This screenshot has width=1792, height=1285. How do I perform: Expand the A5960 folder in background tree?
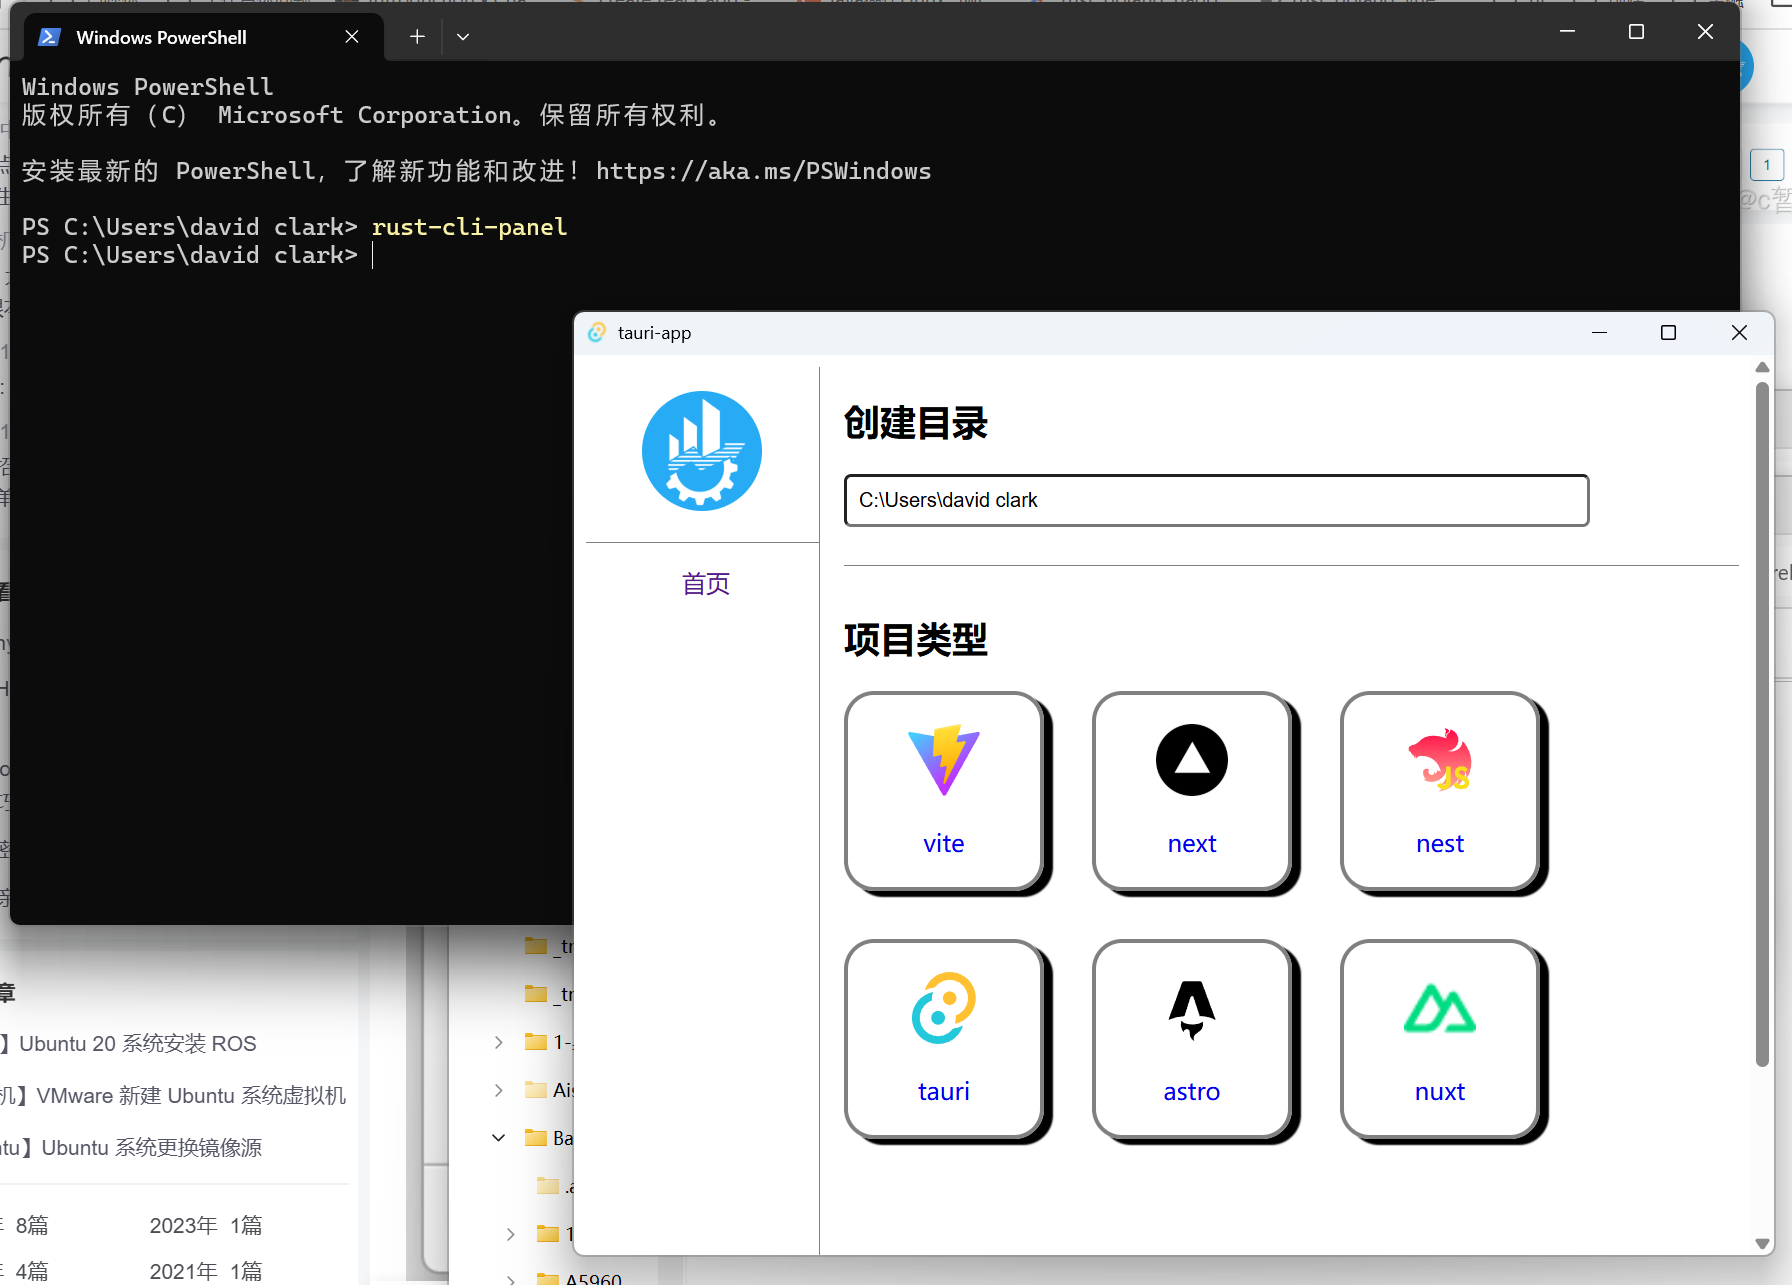coord(511,1279)
